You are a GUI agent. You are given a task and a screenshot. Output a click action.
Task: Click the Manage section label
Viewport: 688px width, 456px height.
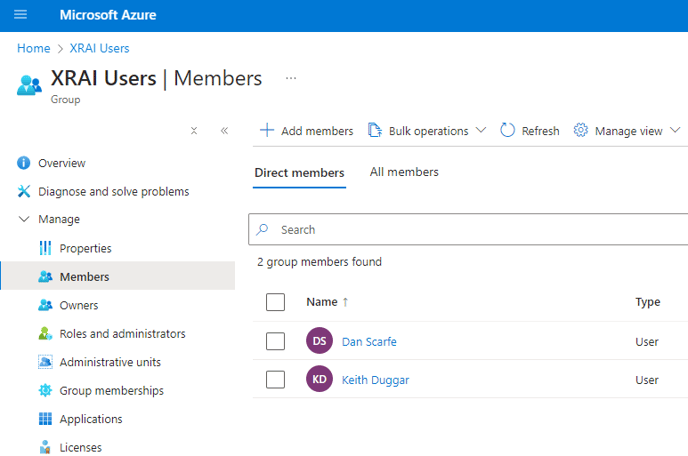click(59, 219)
